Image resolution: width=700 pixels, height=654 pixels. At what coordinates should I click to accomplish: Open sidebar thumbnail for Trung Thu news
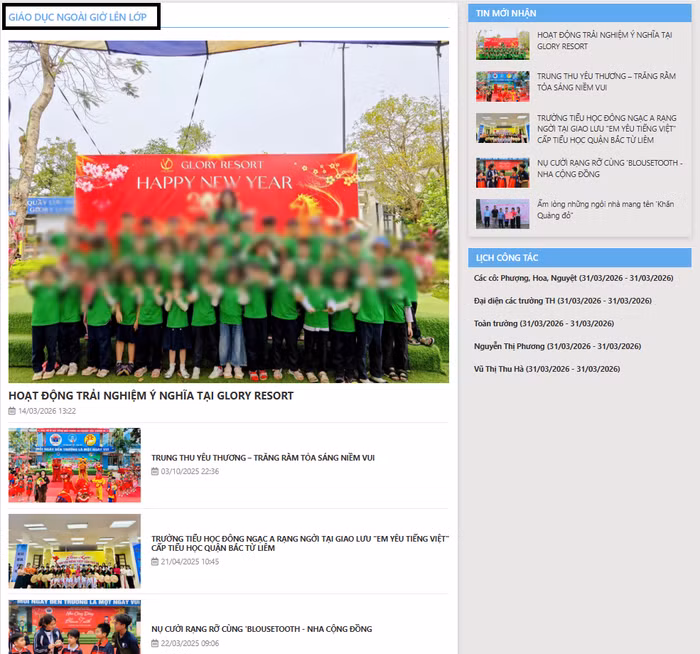[x=503, y=87]
